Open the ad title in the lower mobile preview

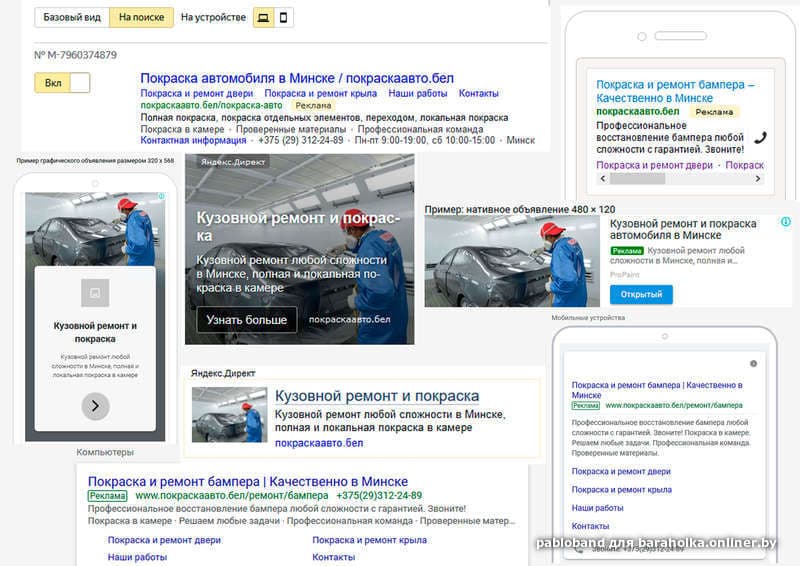tap(657, 390)
